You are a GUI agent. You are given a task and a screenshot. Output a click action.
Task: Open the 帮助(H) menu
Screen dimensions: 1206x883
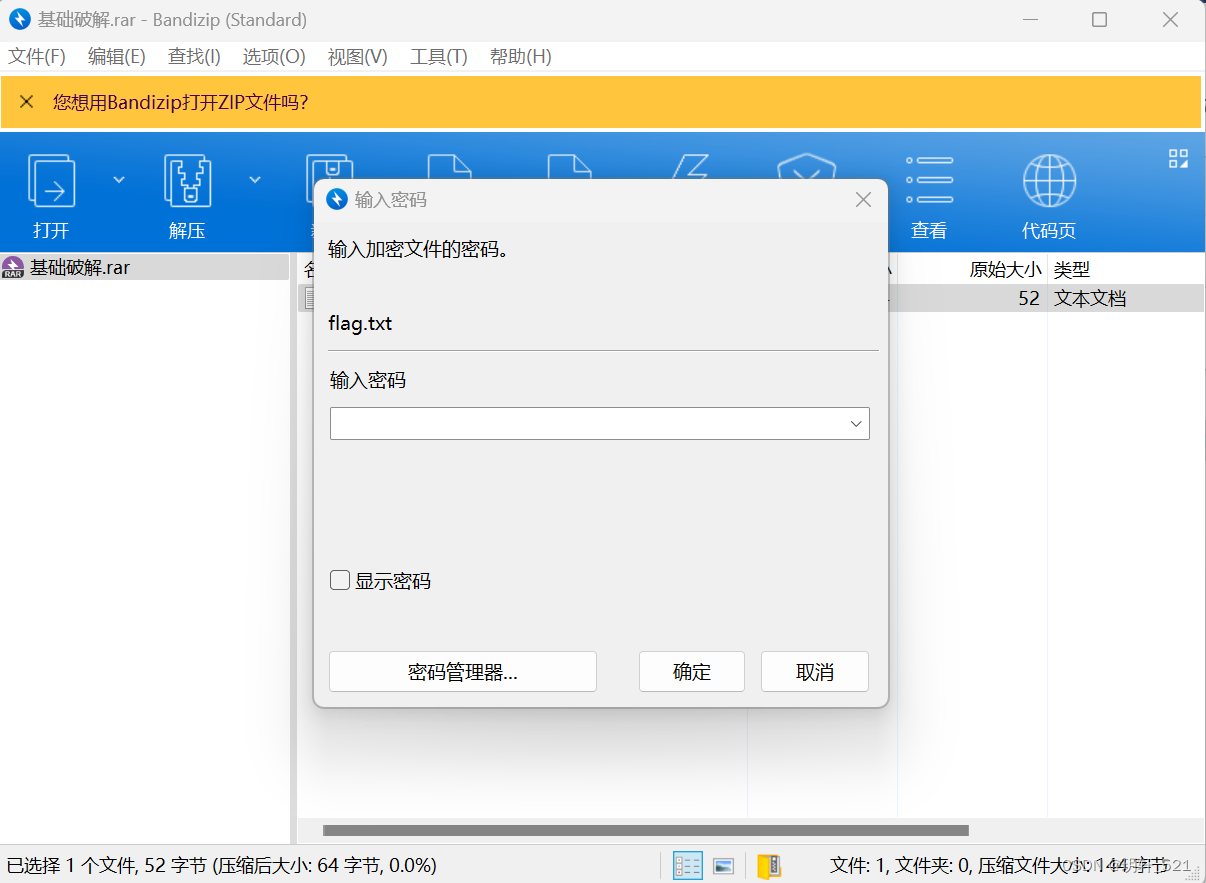pos(520,57)
